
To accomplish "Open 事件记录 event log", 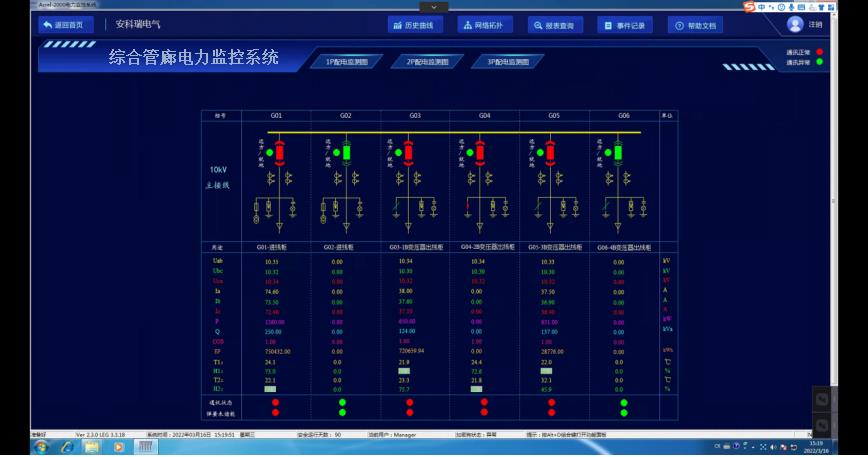I will pyautogui.click(x=624, y=25).
